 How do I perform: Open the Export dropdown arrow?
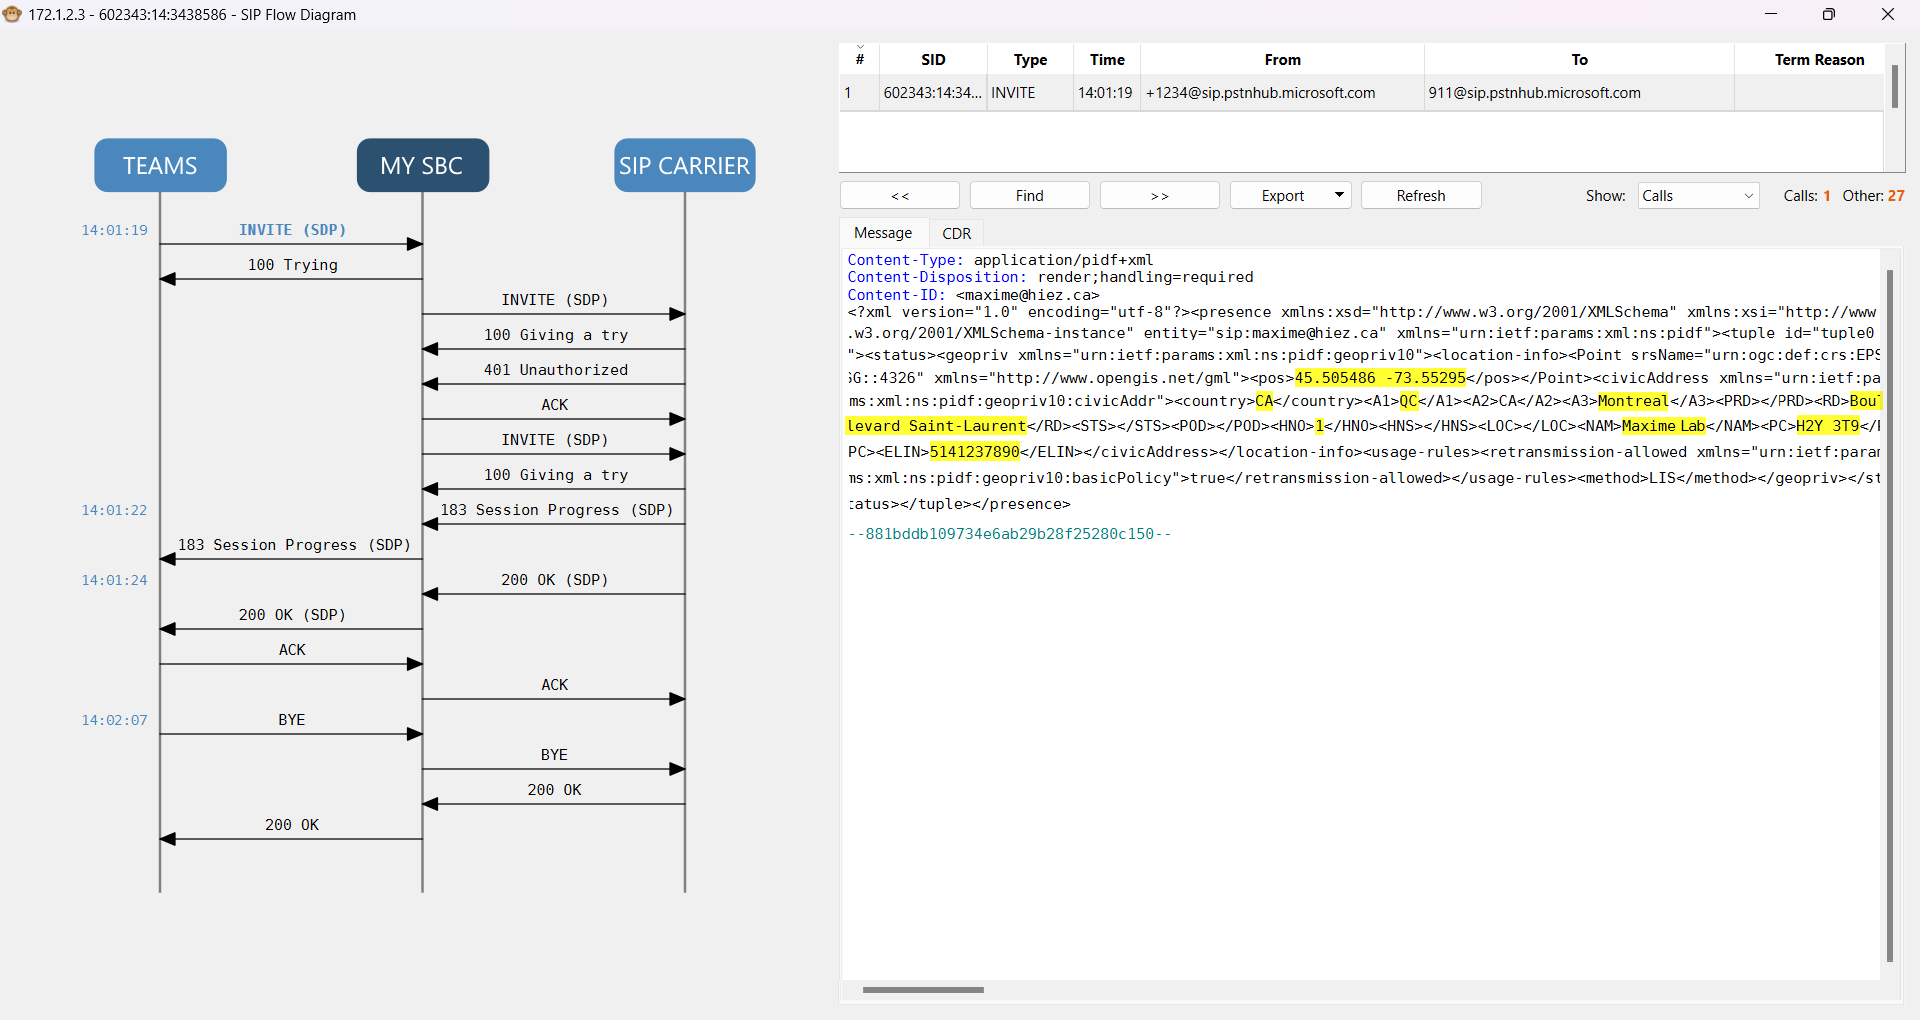point(1339,195)
